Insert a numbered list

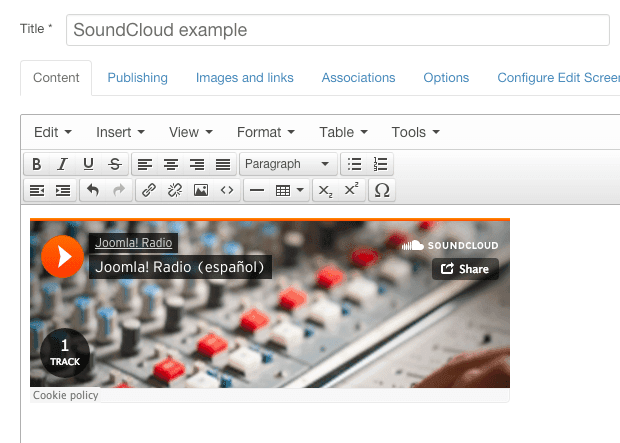tap(380, 164)
